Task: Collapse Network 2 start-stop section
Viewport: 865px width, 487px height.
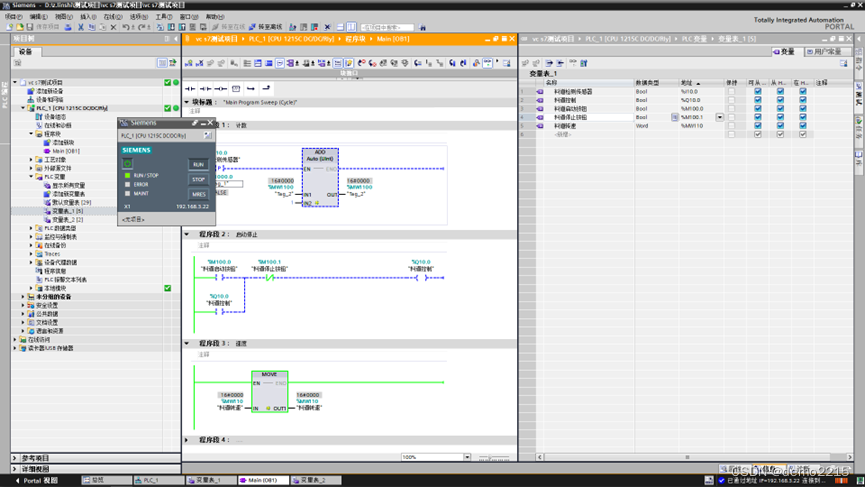Action: pyautogui.click(x=187, y=234)
